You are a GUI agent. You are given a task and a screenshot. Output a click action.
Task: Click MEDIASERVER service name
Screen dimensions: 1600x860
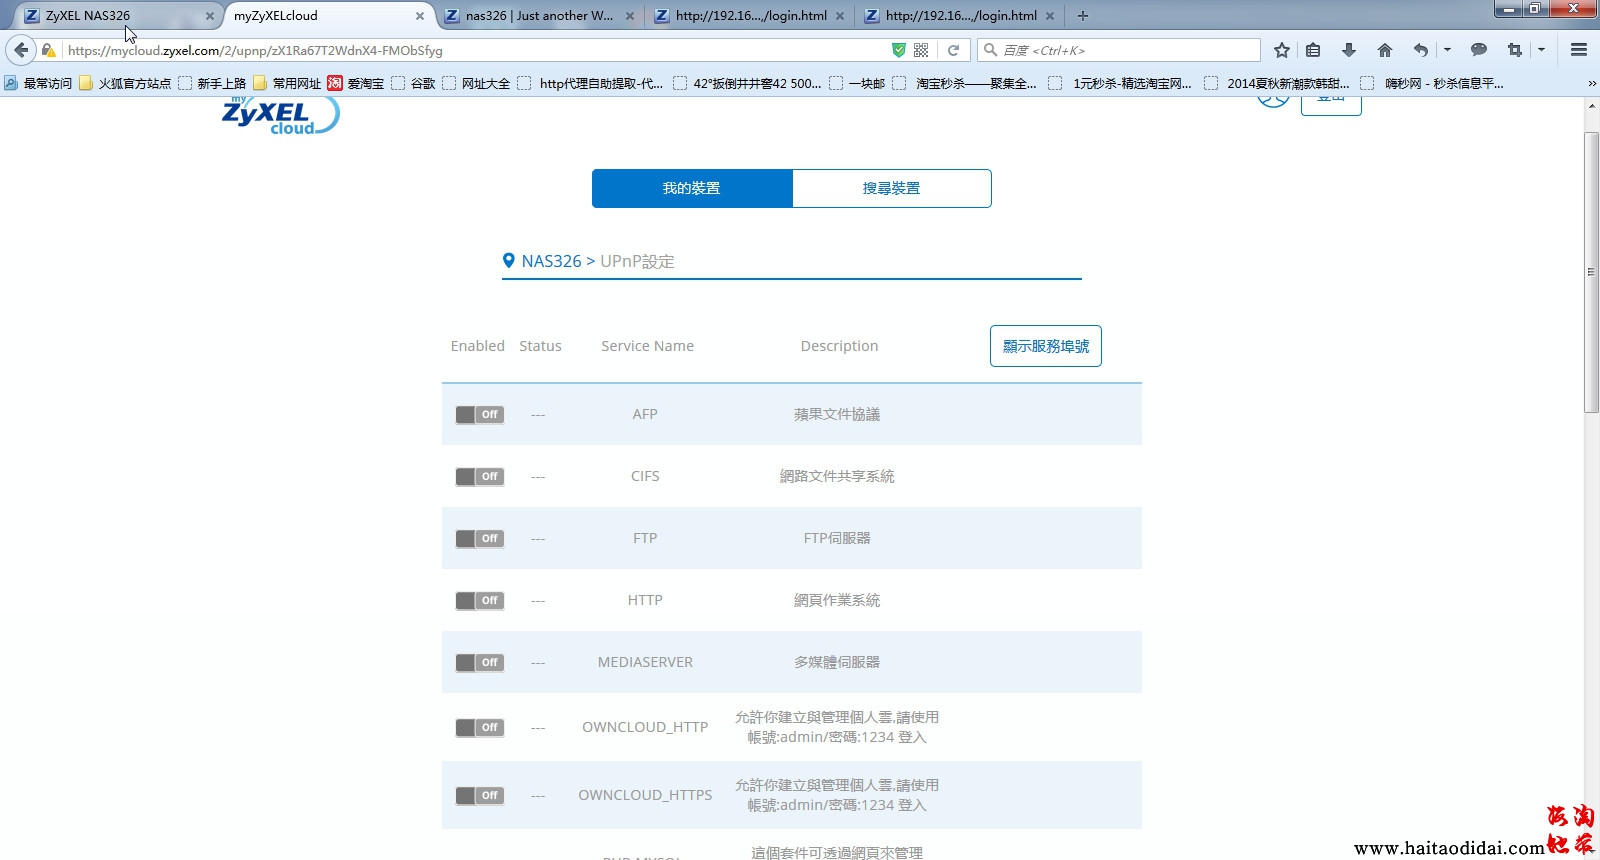coord(645,662)
